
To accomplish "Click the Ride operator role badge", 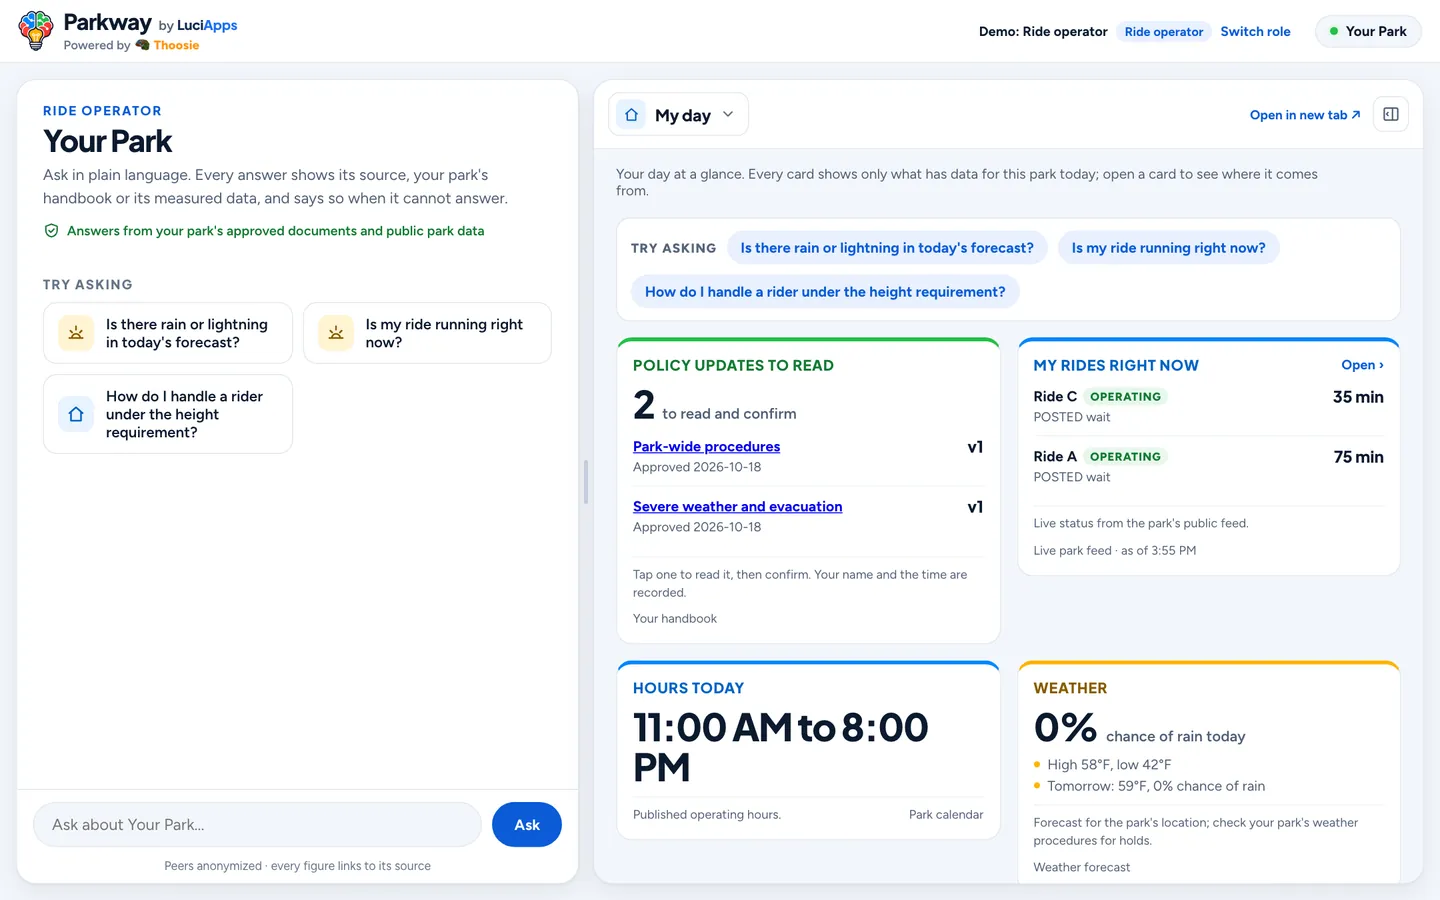I will click(1164, 32).
